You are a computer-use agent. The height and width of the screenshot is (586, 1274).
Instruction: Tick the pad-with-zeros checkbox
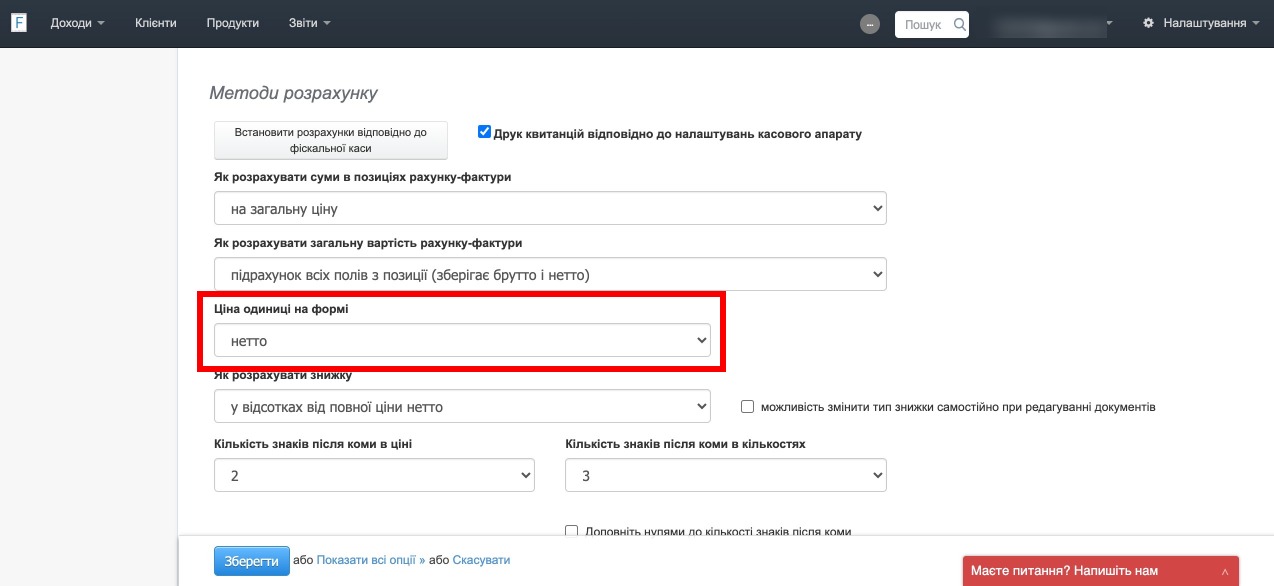click(572, 531)
